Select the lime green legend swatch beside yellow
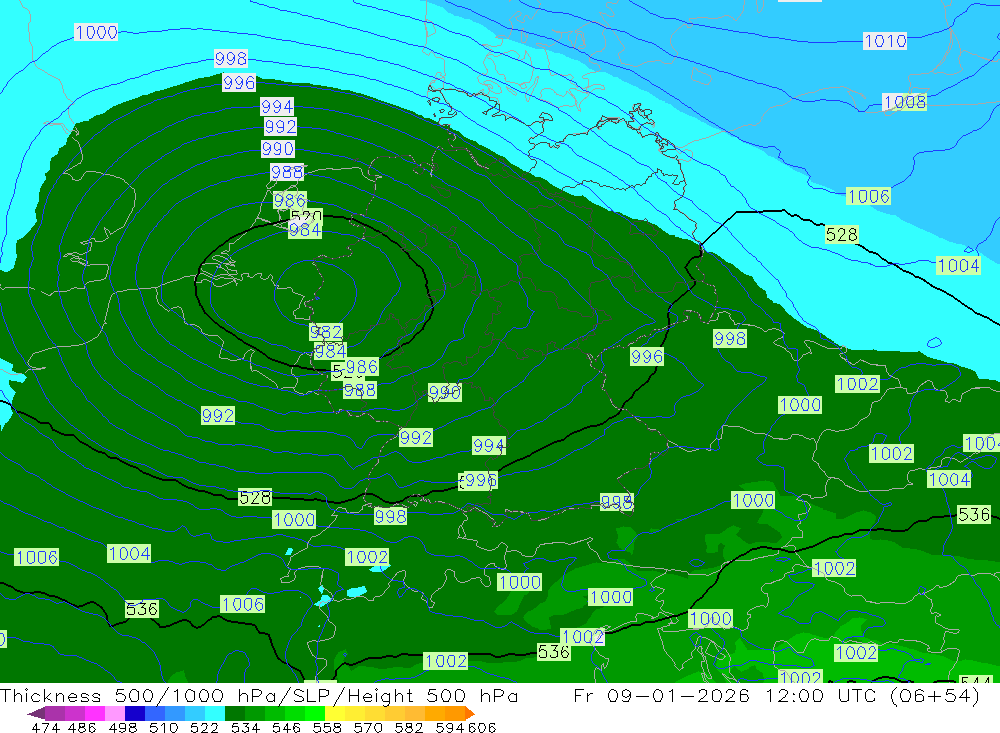 (x=315, y=713)
